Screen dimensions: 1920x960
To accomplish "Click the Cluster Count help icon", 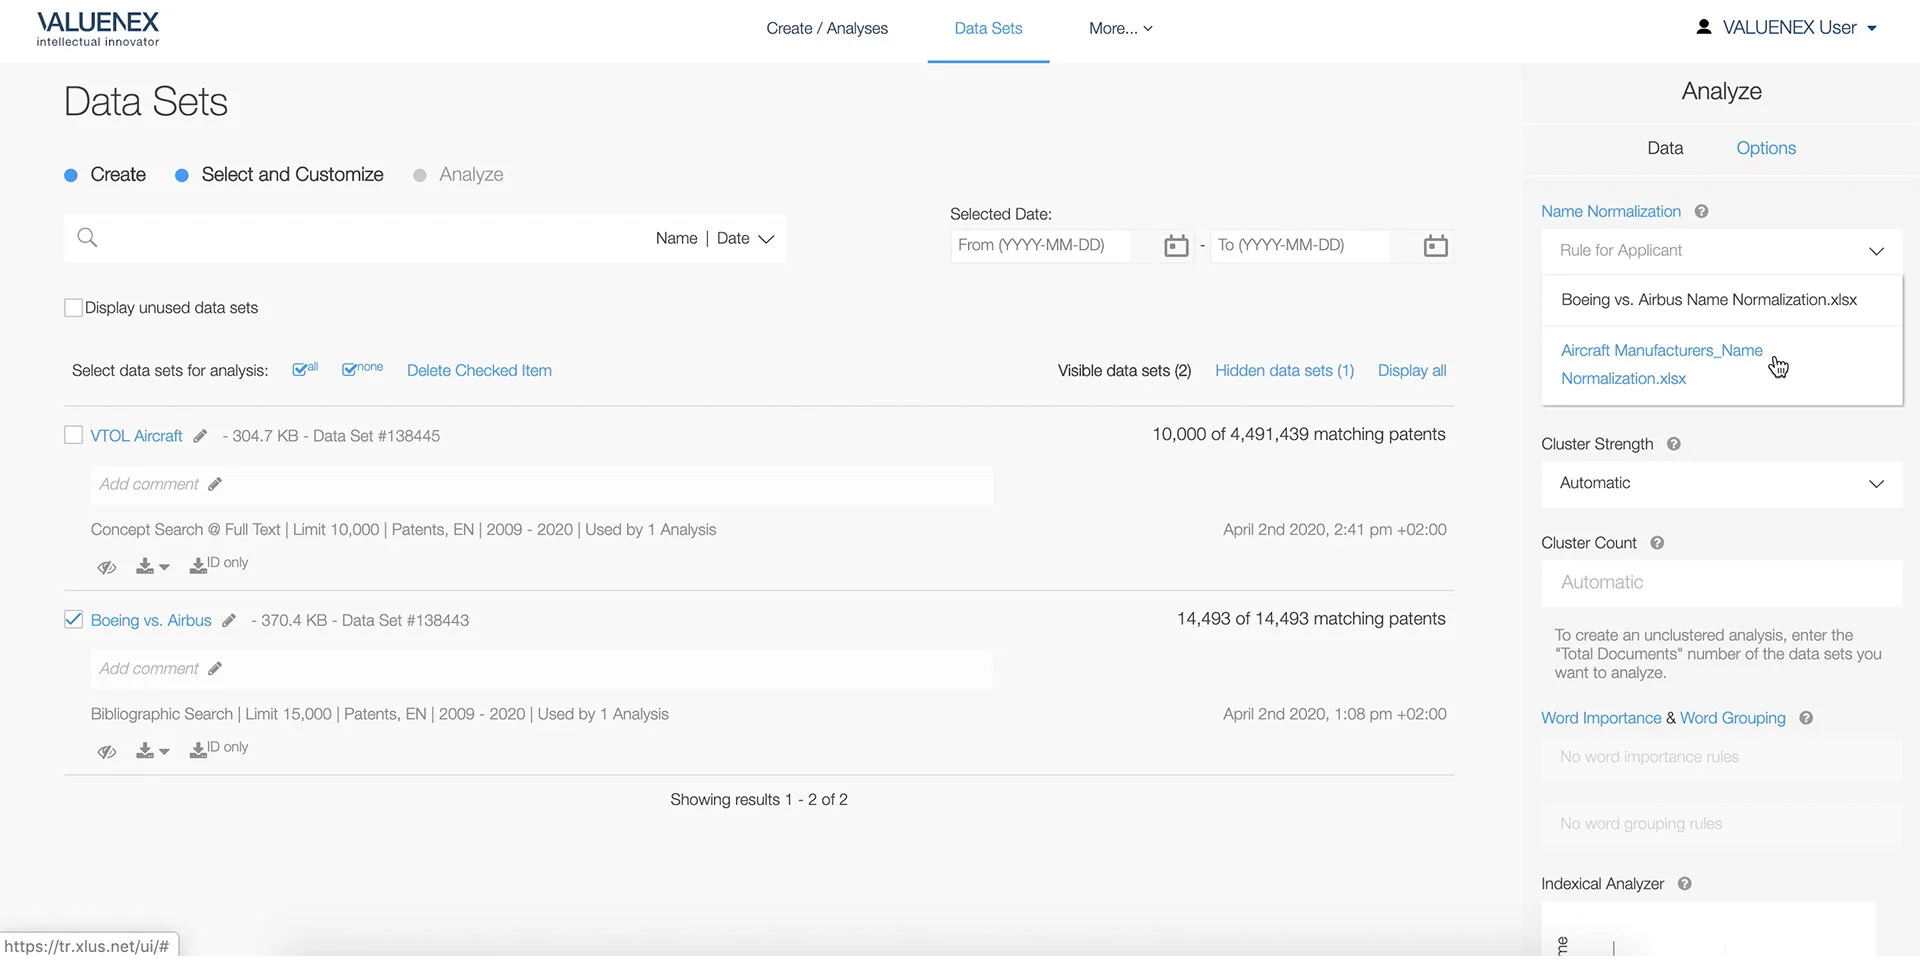I will (x=1657, y=543).
